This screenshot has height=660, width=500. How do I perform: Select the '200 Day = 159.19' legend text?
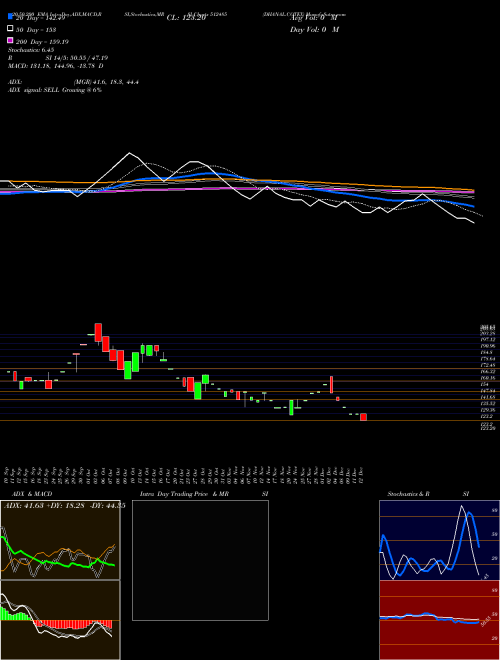coord(43,42)
